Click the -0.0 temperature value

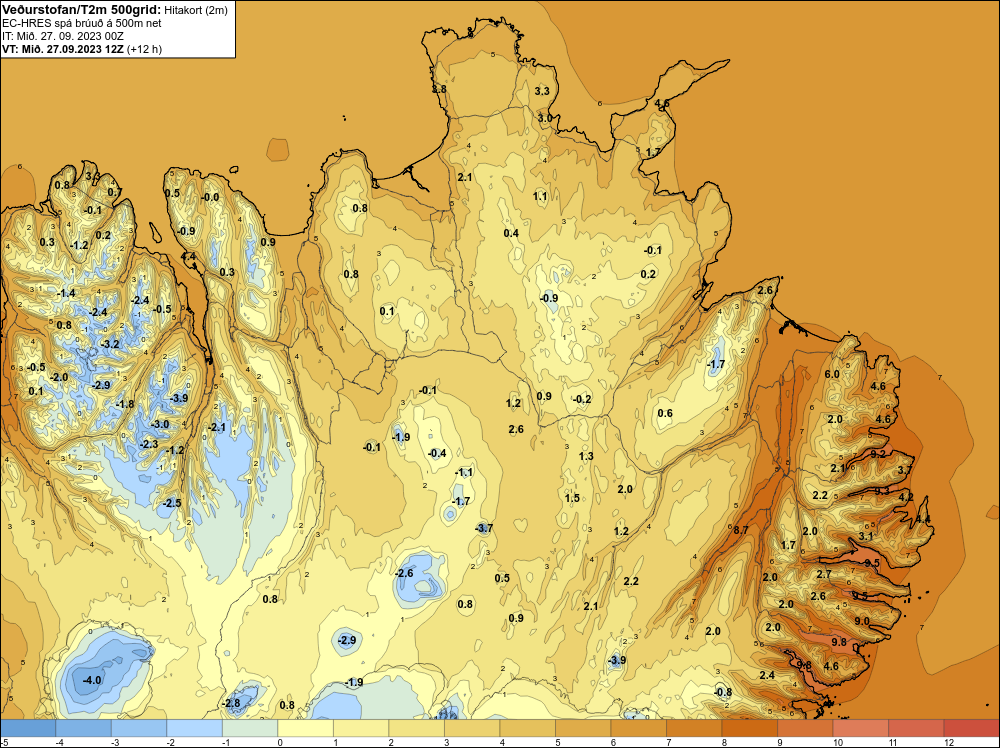coord(210,198)
